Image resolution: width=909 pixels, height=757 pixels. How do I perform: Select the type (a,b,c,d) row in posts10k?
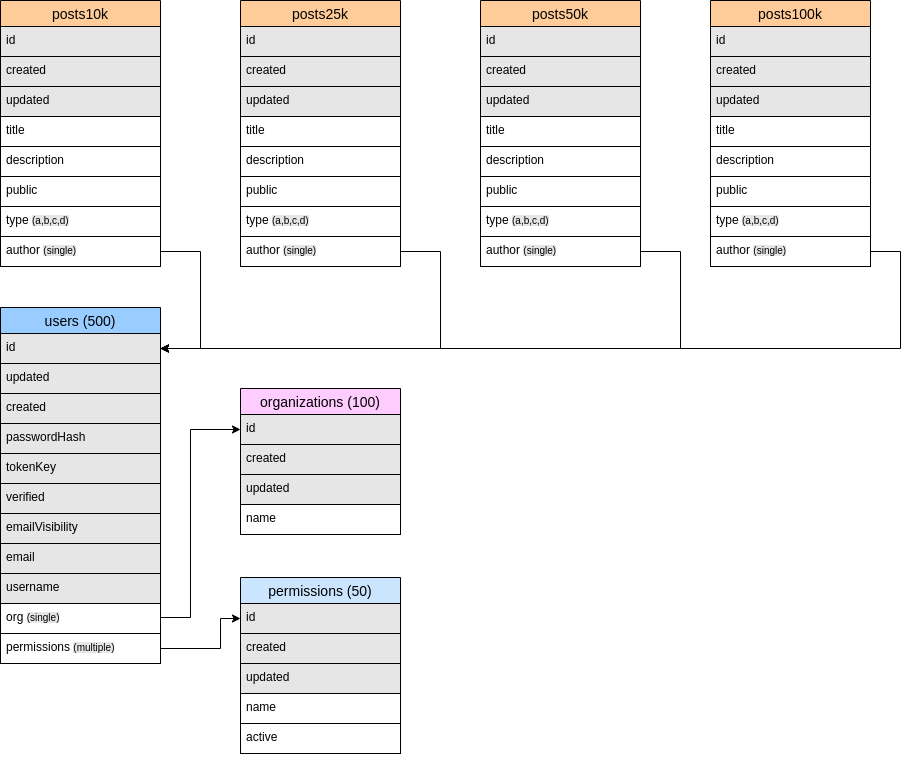tap(81, 221)
